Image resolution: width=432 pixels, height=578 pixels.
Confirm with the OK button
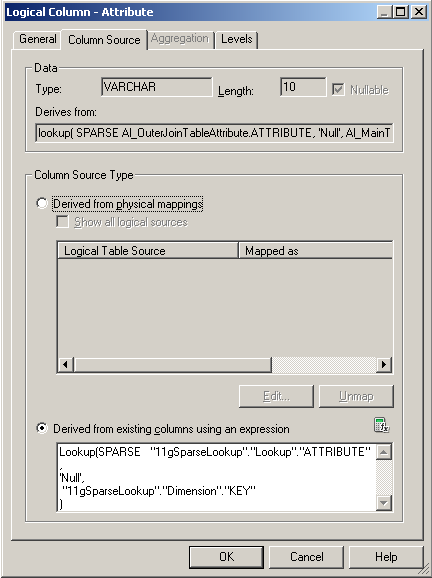226,557
